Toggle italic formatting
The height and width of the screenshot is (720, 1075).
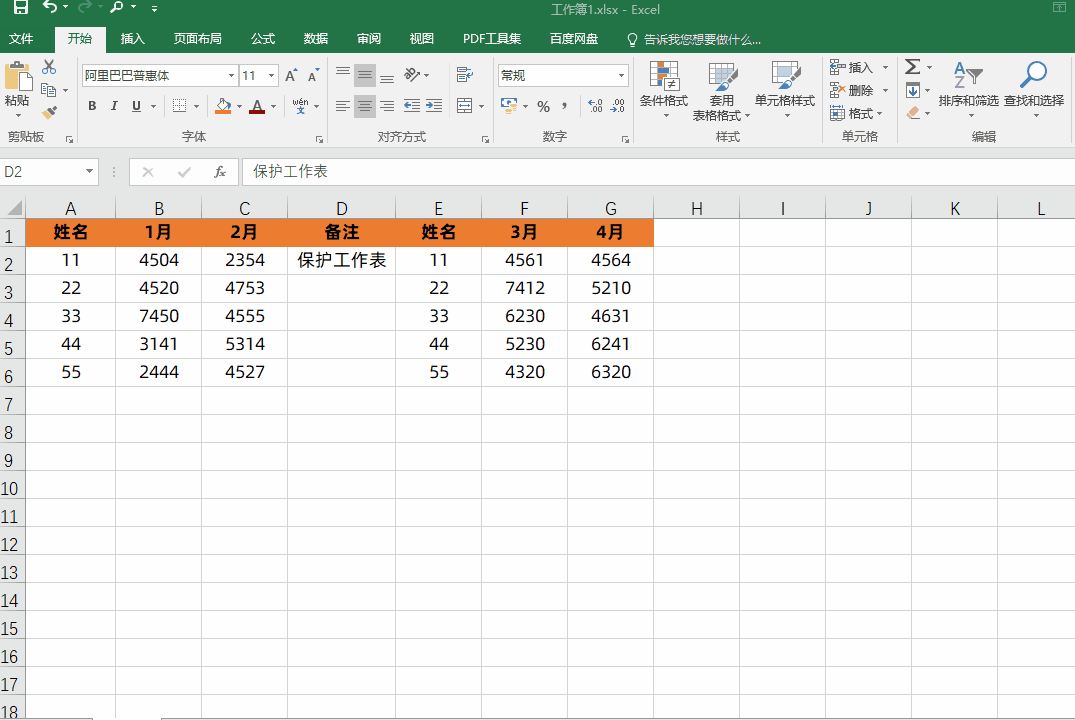click(114, 106)
